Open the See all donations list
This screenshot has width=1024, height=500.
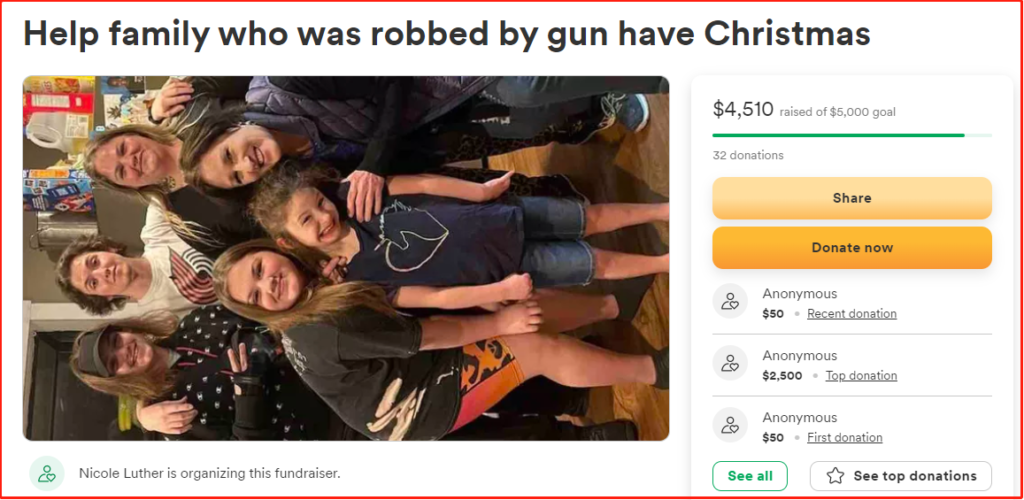(x=750, y=476)
